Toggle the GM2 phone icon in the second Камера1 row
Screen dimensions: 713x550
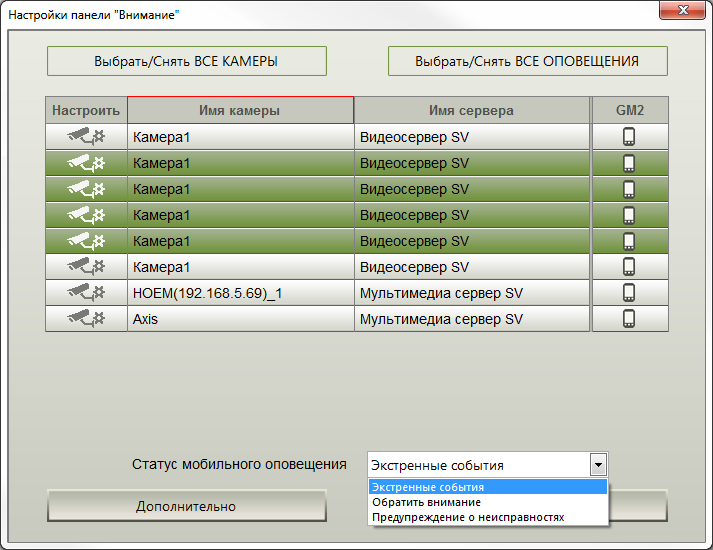[x=629, y=163]
